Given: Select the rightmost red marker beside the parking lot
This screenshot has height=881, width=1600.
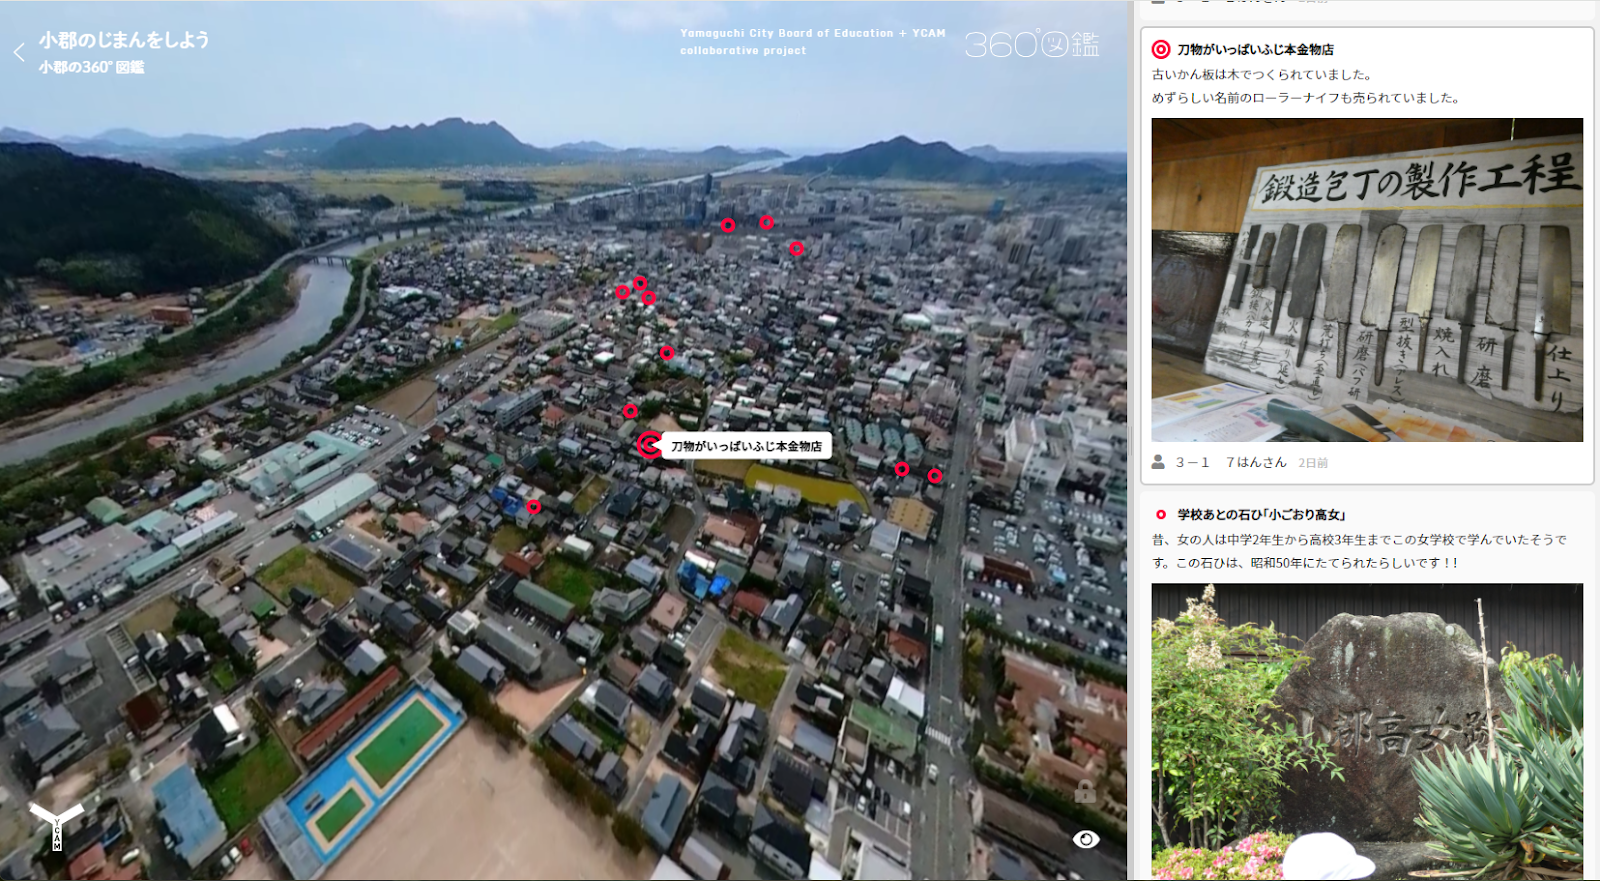Looking at the screenshot, I should tap(935, 476).
